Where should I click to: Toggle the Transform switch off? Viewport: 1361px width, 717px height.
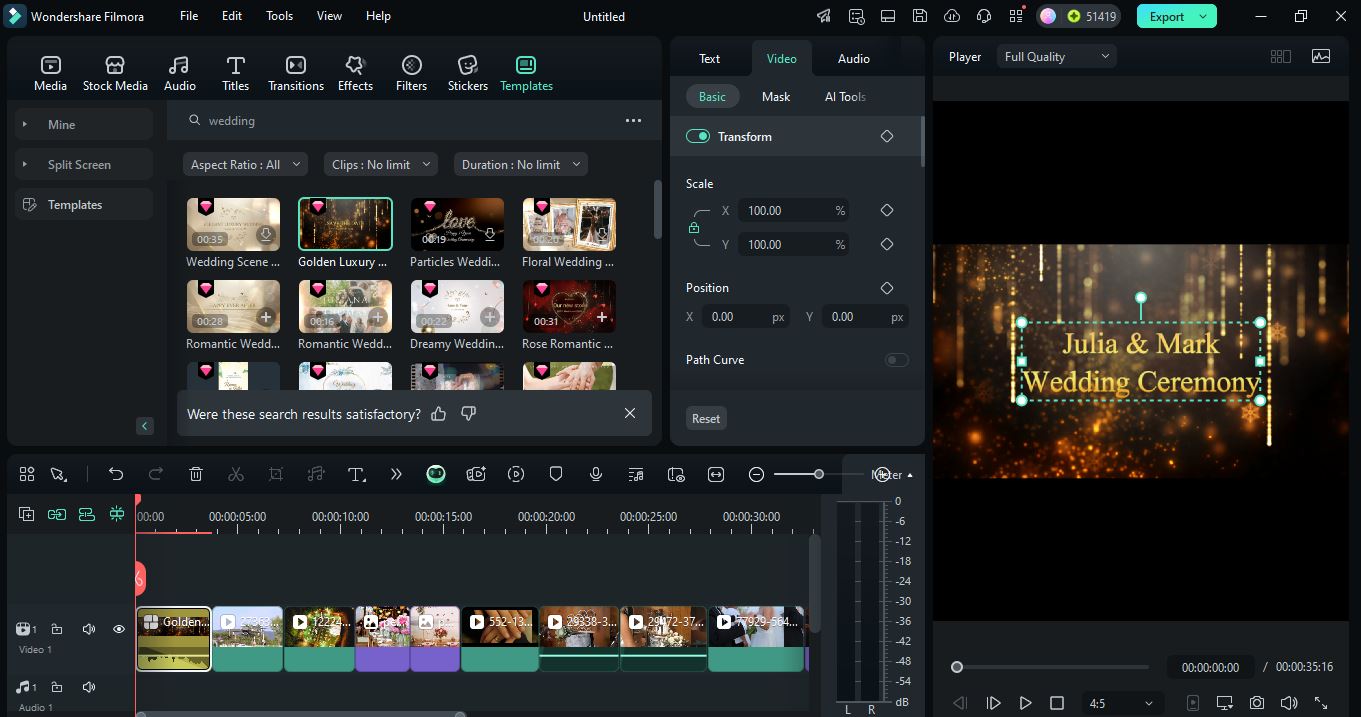[x=697, y=136]
